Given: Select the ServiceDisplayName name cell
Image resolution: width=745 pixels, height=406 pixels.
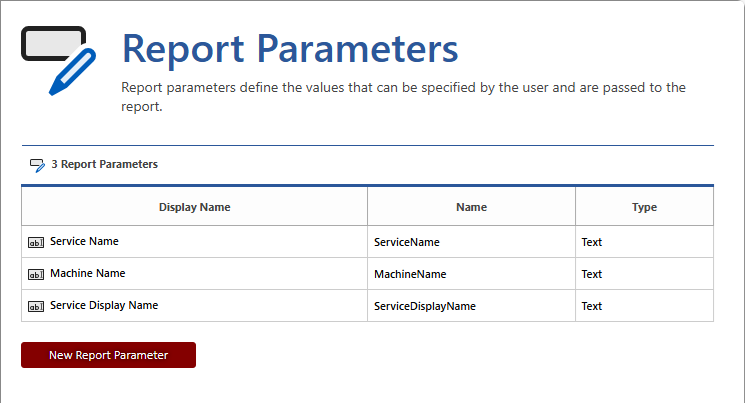Looking at the screenshot, I should tap(425, 306).
